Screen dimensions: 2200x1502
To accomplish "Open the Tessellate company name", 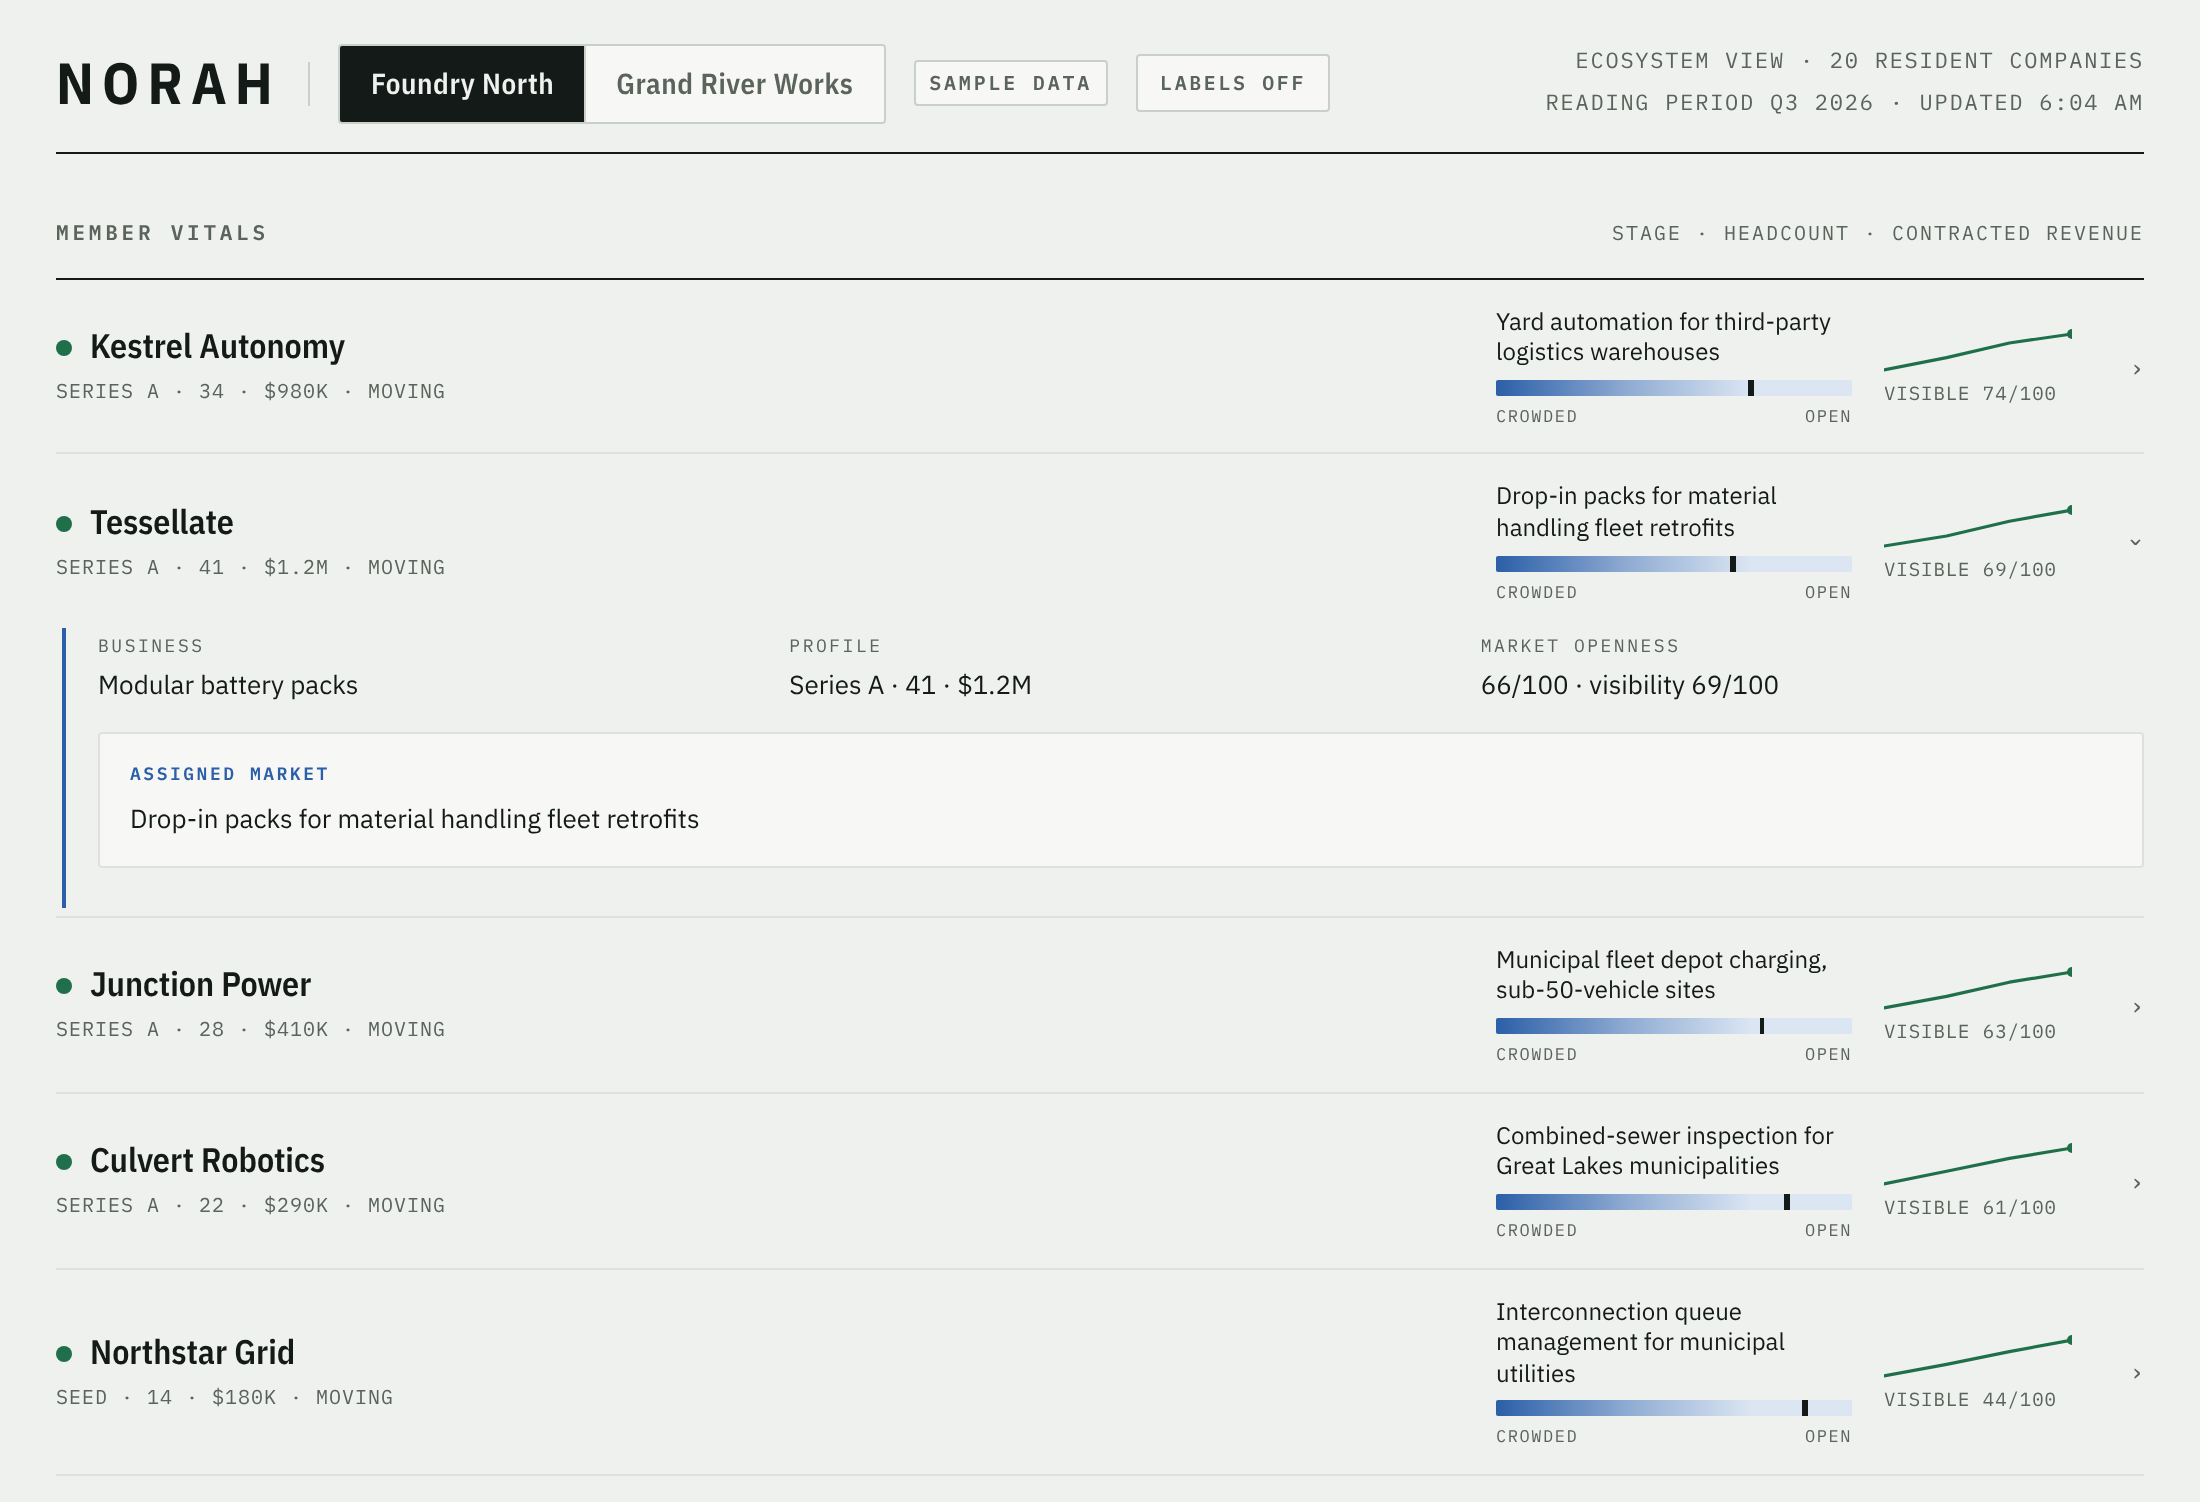I will (161, 523).
